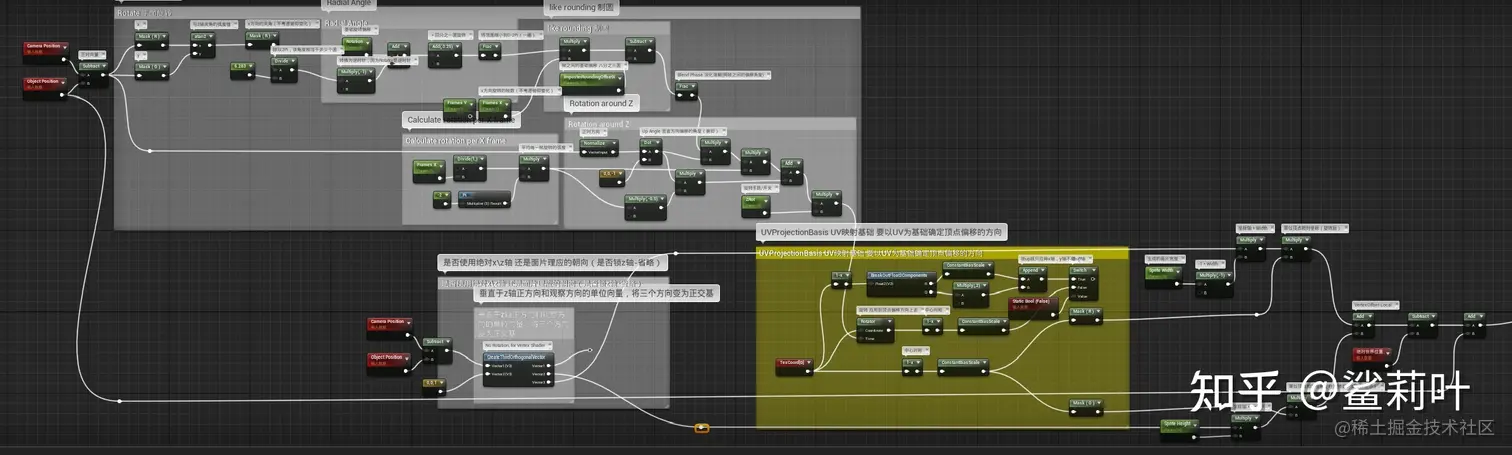Select the ImposterRoundingOffset node
The image size is (1512, 455).
(x=591, y=84)
